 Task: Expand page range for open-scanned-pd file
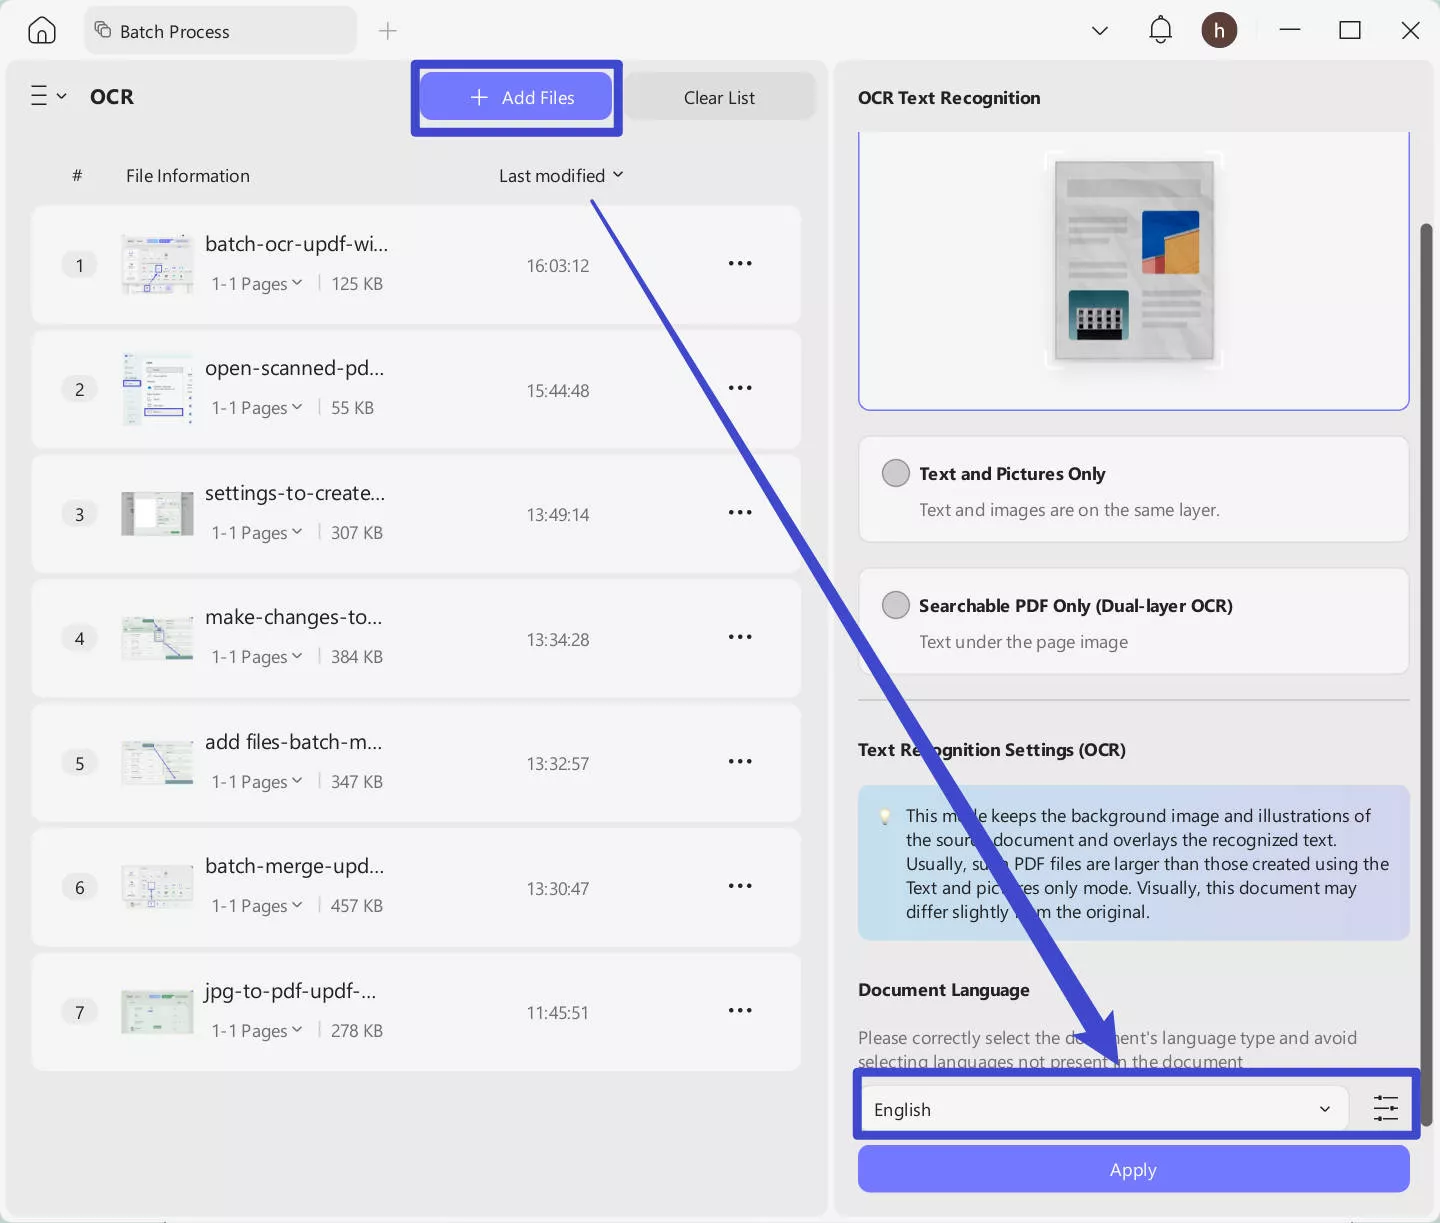click(256, 408)
